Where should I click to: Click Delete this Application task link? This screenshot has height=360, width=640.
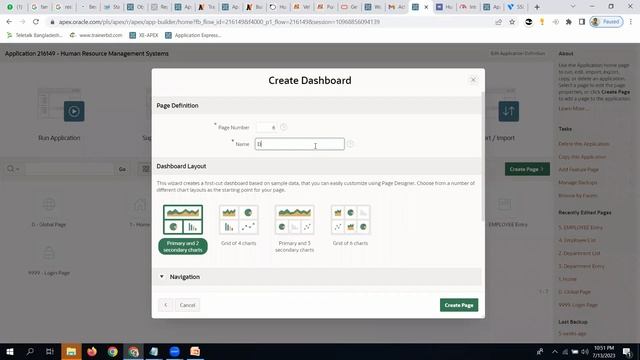584,144
